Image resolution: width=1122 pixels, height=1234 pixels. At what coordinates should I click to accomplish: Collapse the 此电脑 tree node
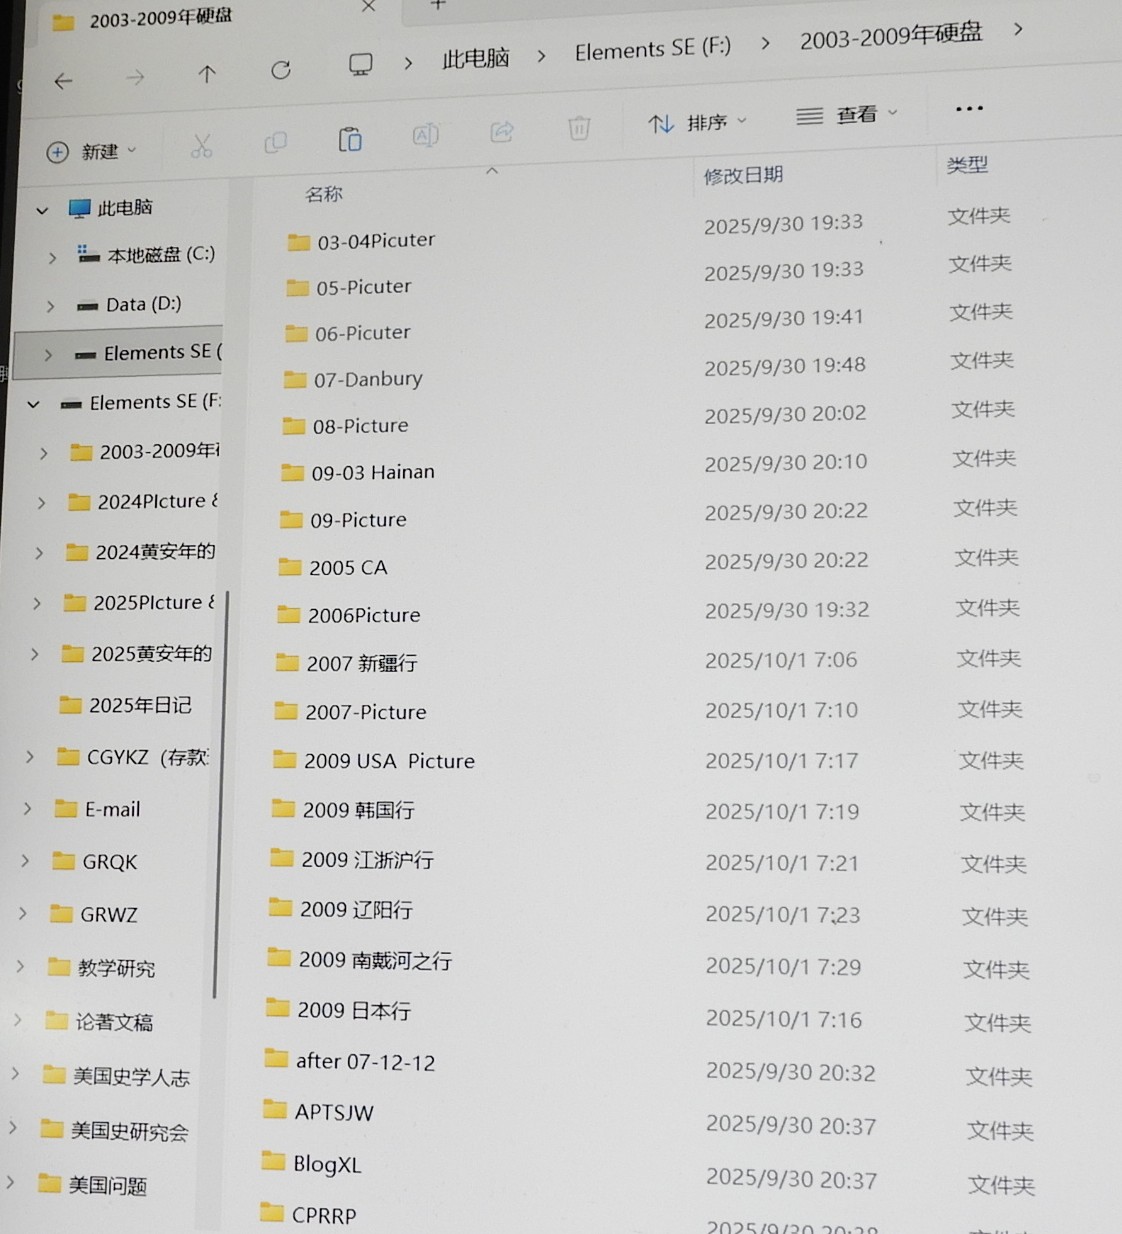pyautogui.click(x=42, y=210)
